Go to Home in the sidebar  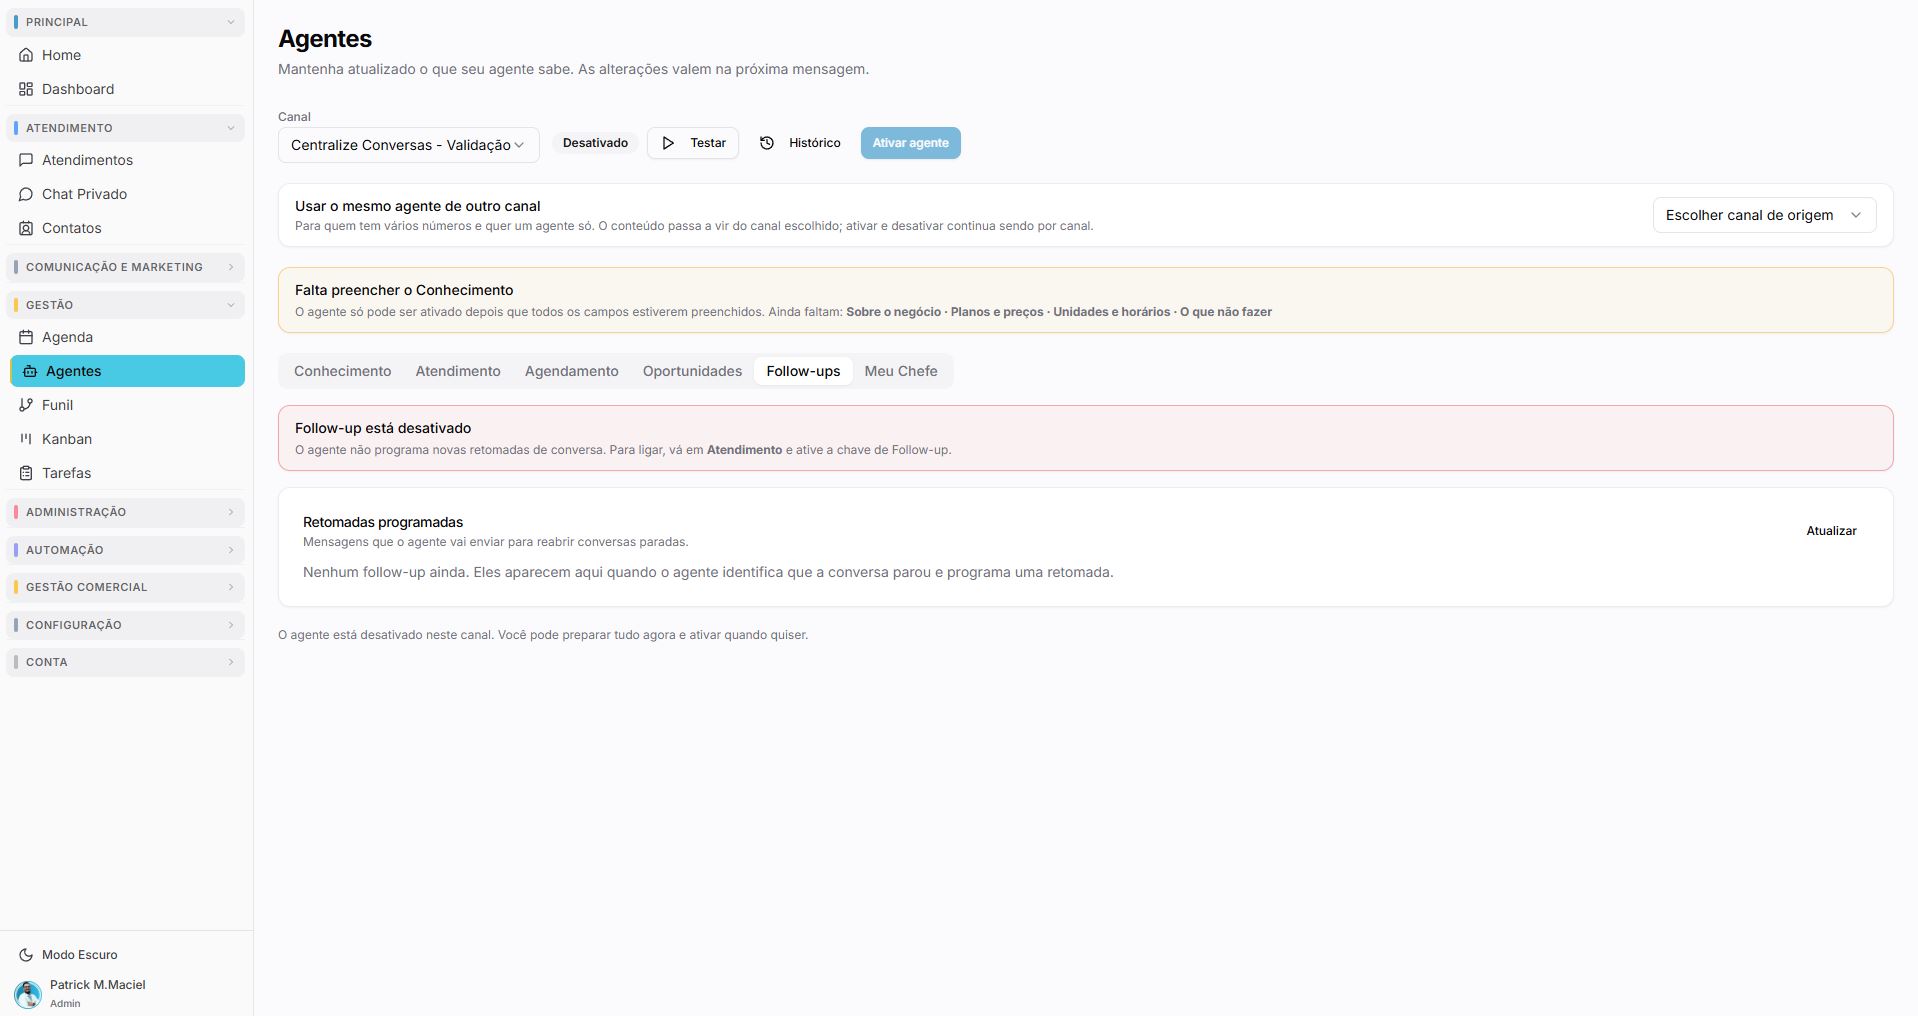click(126, 55)
